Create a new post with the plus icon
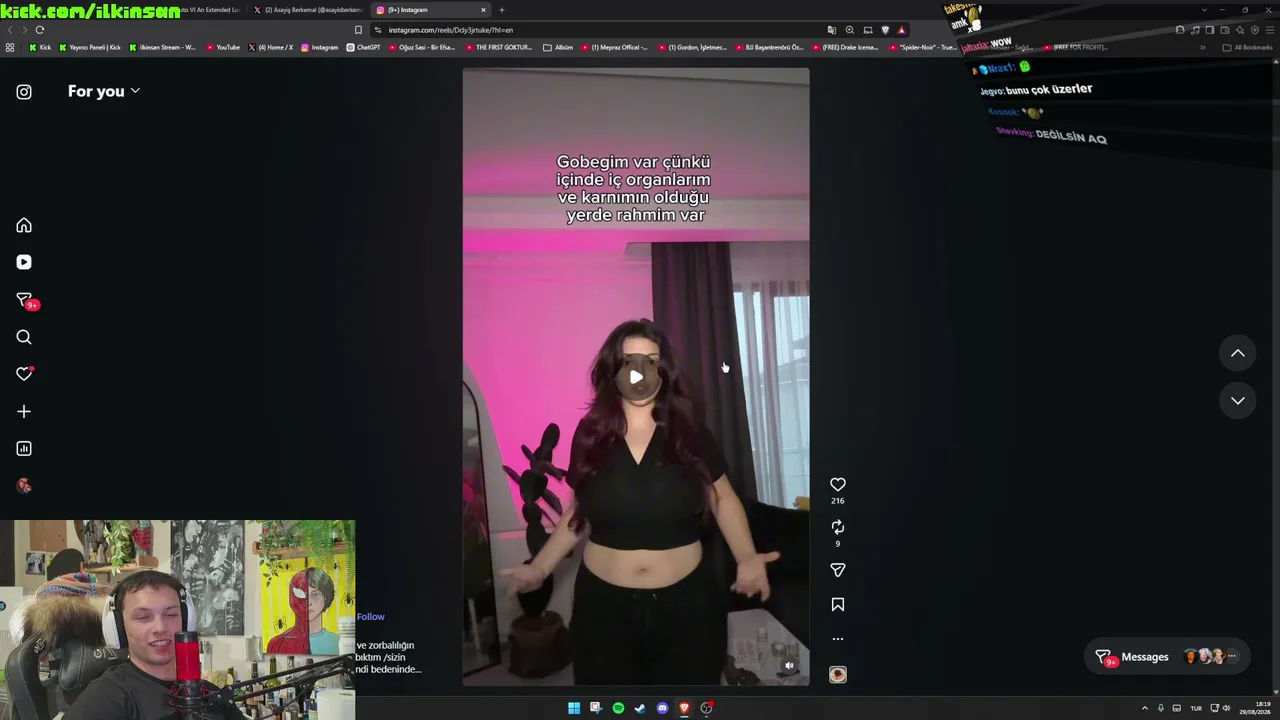Screen dimensions: 1280x720 tap(24, 411)
